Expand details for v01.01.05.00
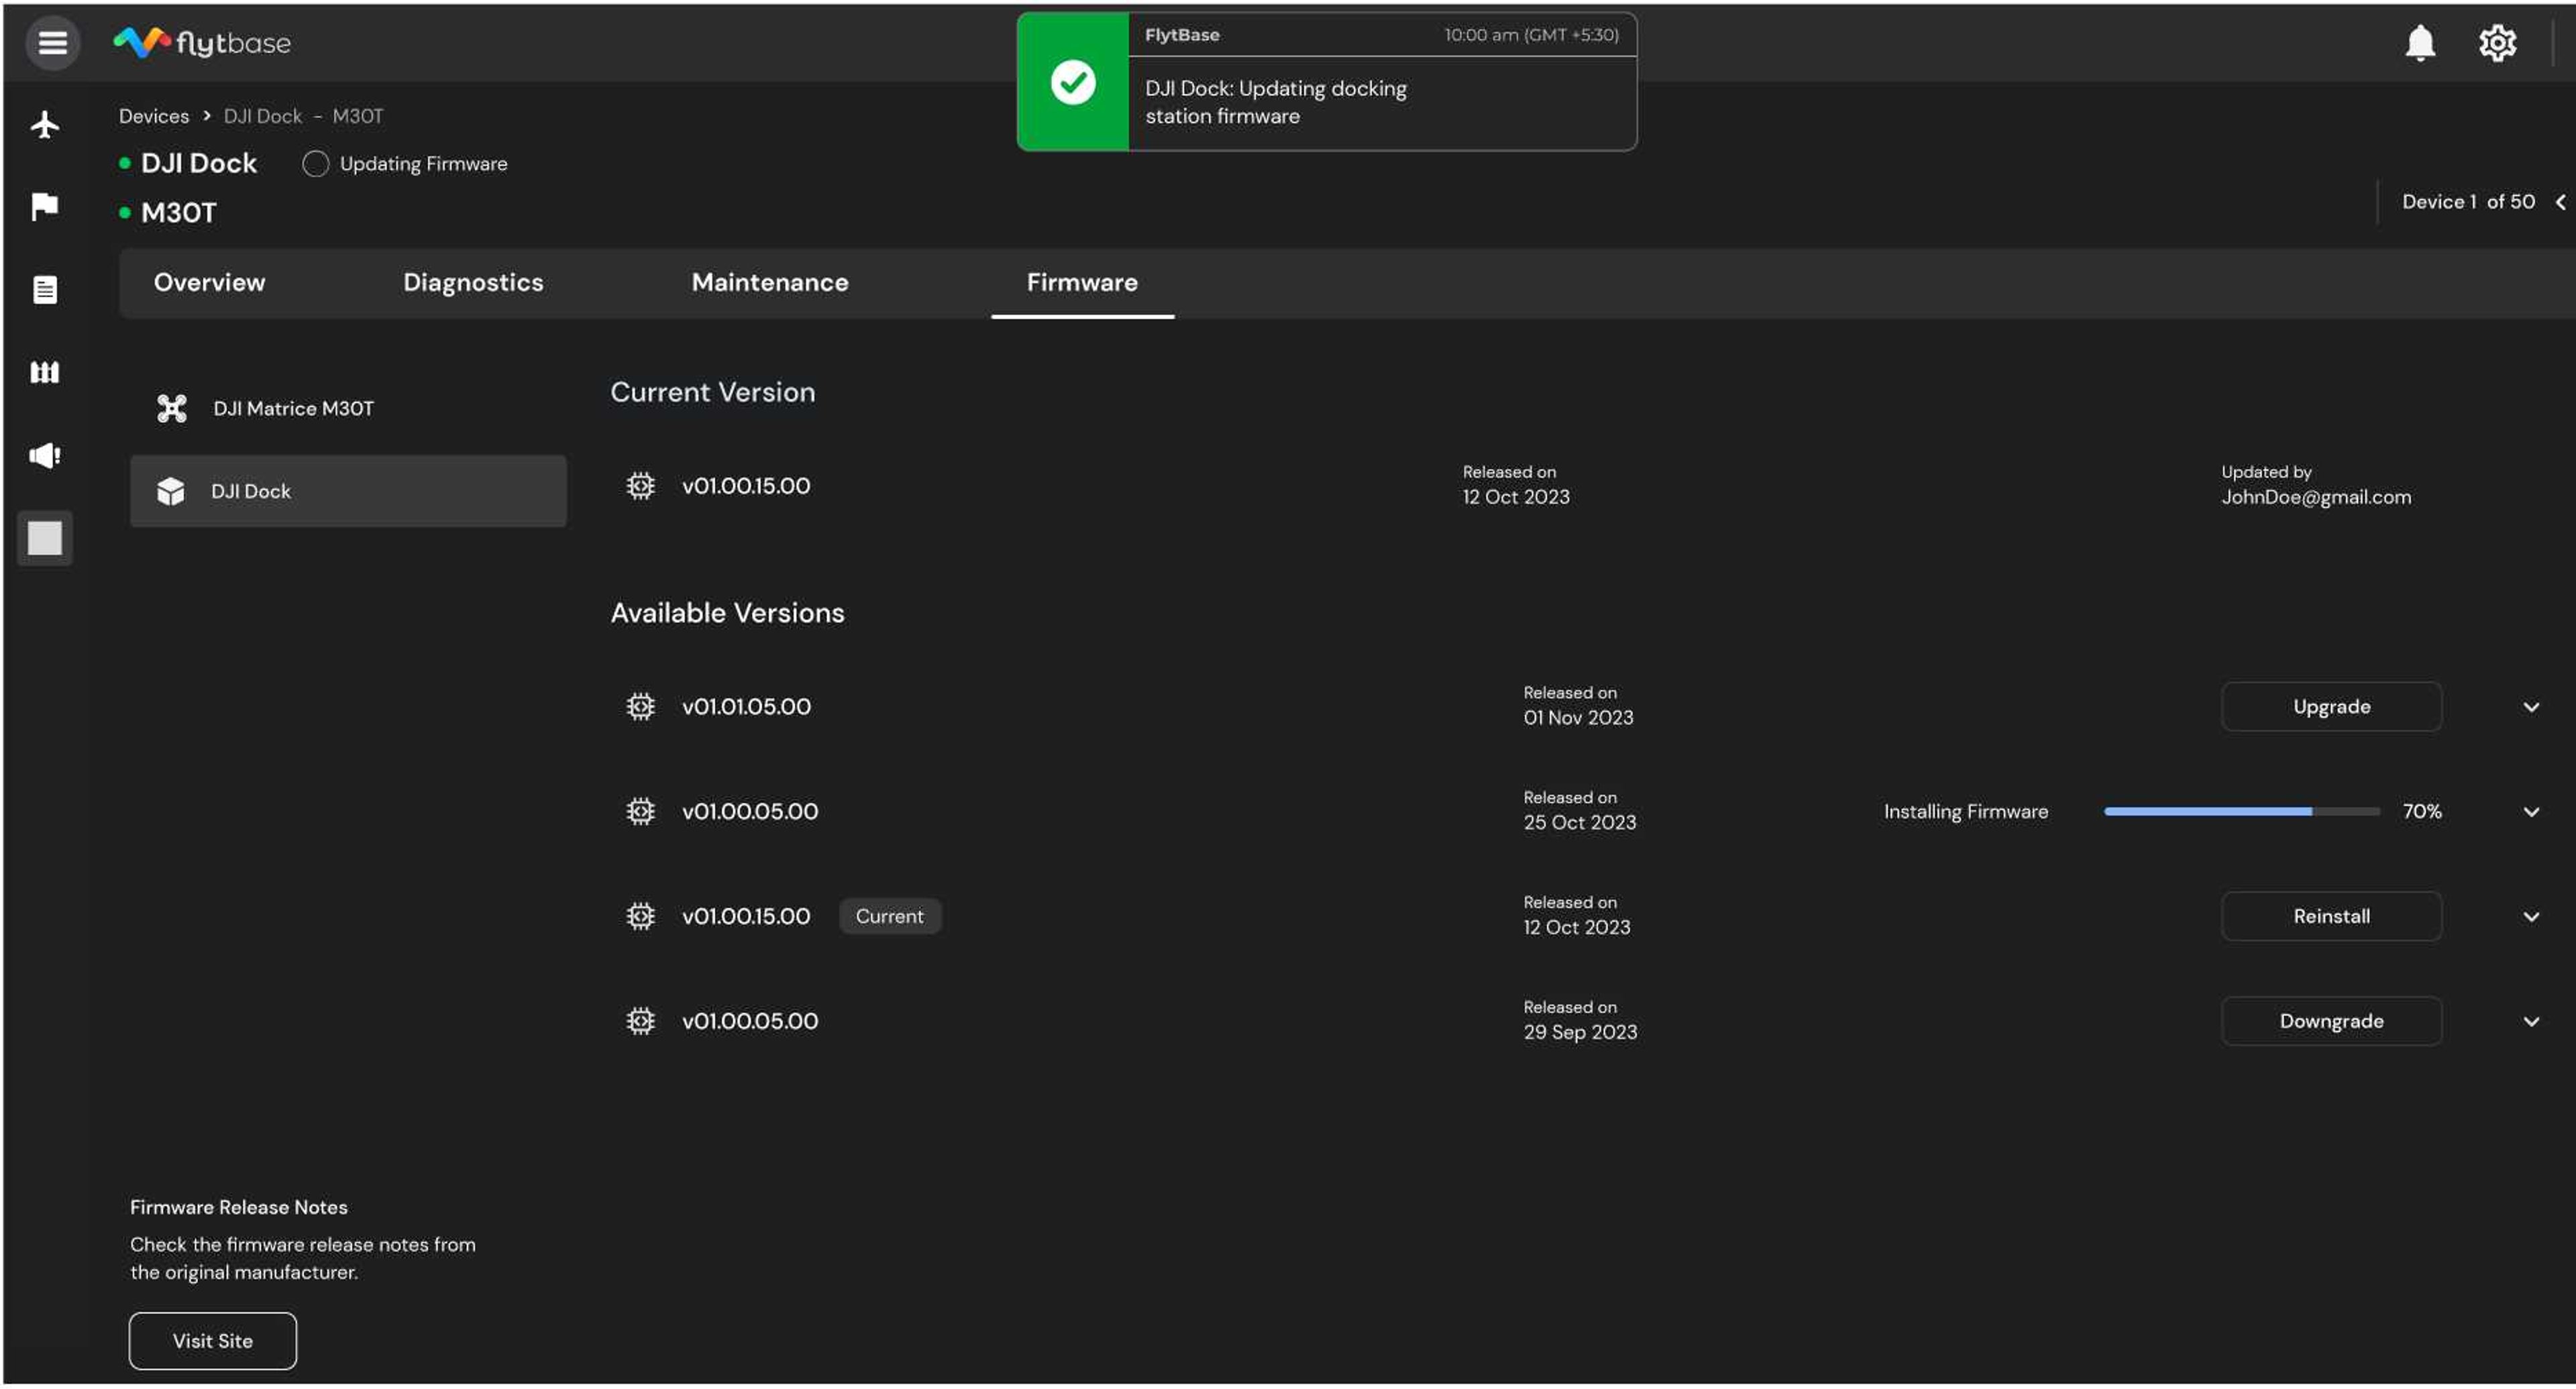Screen dimensions: 2576x1389 2531,707
